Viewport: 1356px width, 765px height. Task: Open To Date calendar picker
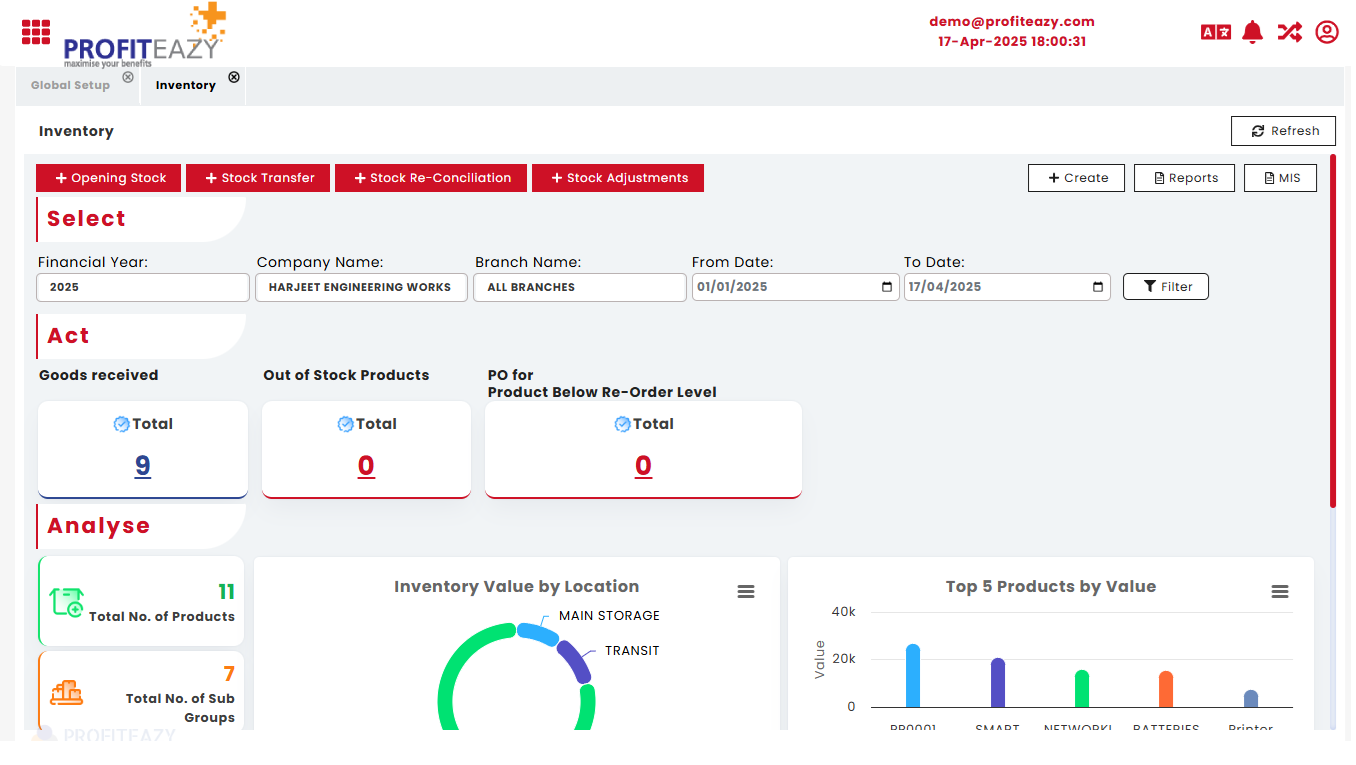point(1098,287)
